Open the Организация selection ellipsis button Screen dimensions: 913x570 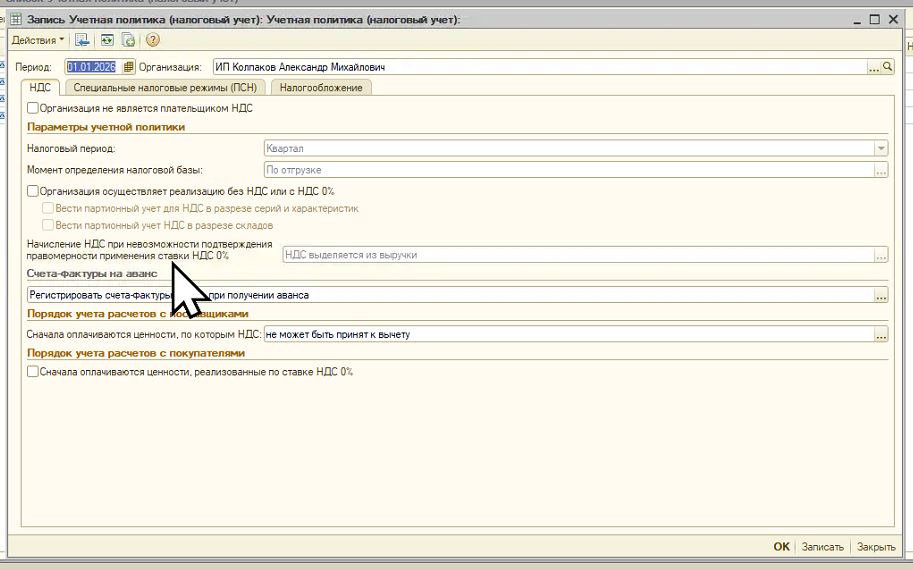(x=874, y=67)
